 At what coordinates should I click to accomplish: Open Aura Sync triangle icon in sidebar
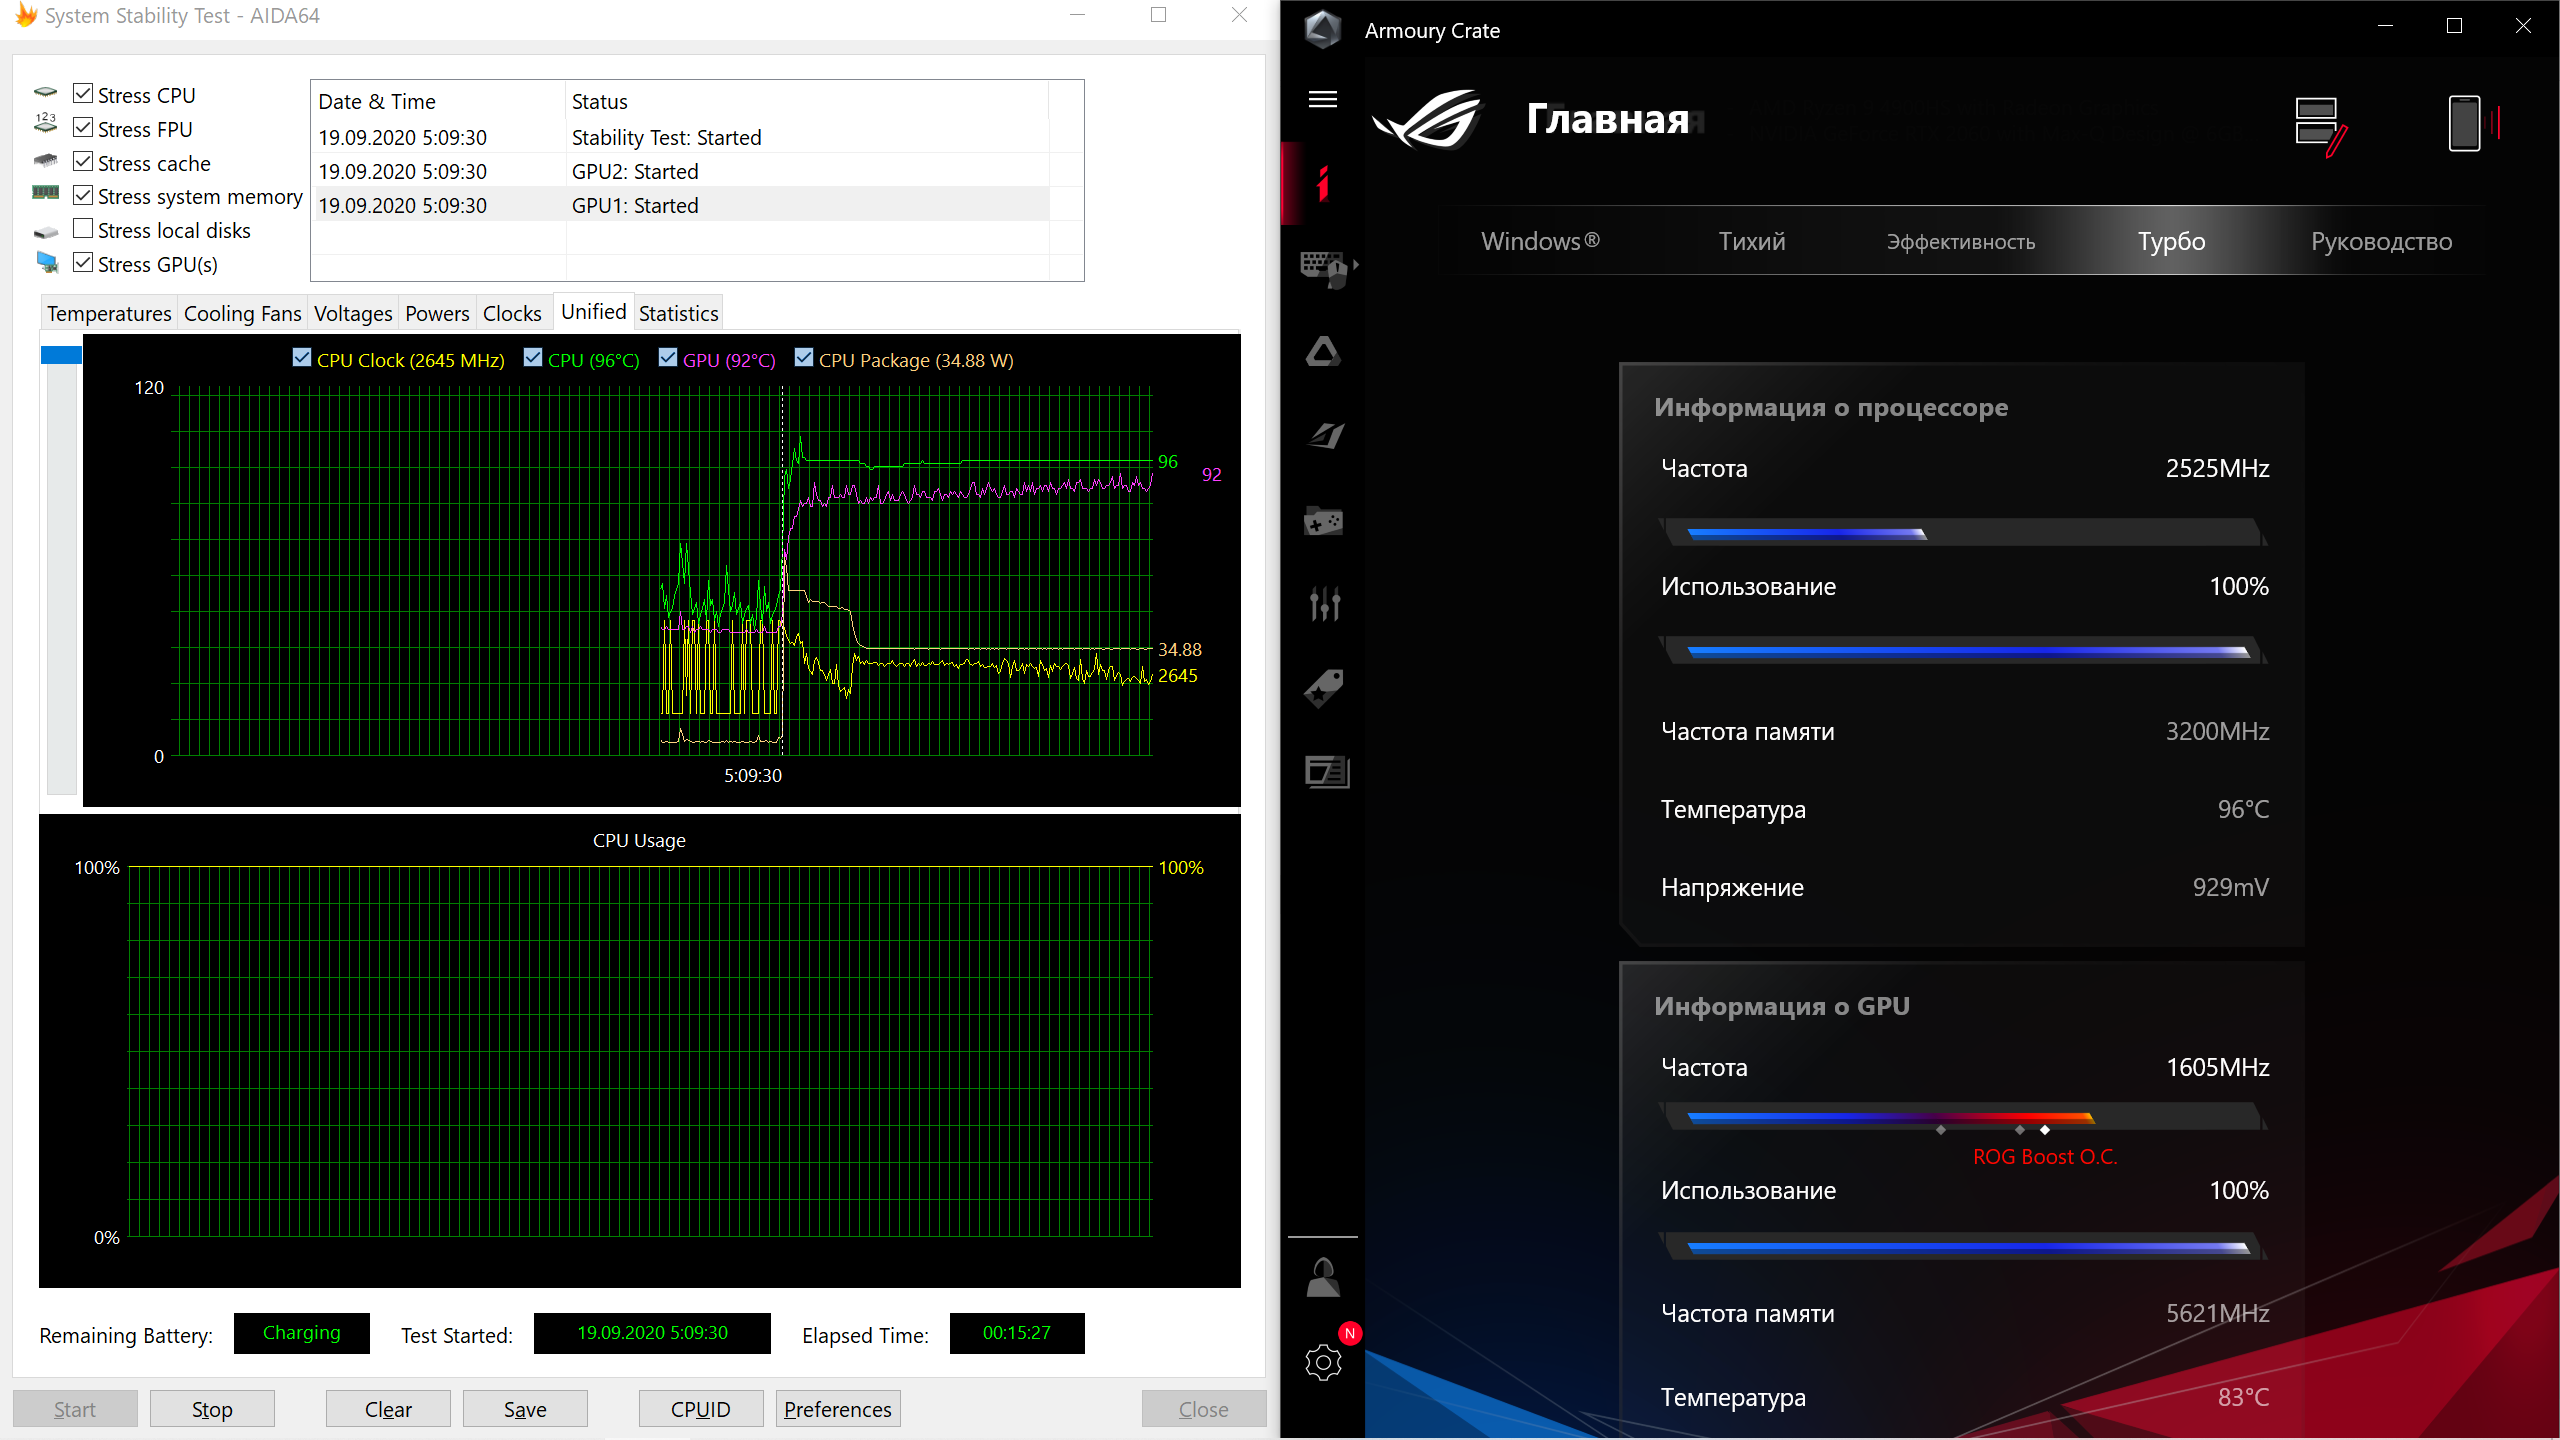1323,352
